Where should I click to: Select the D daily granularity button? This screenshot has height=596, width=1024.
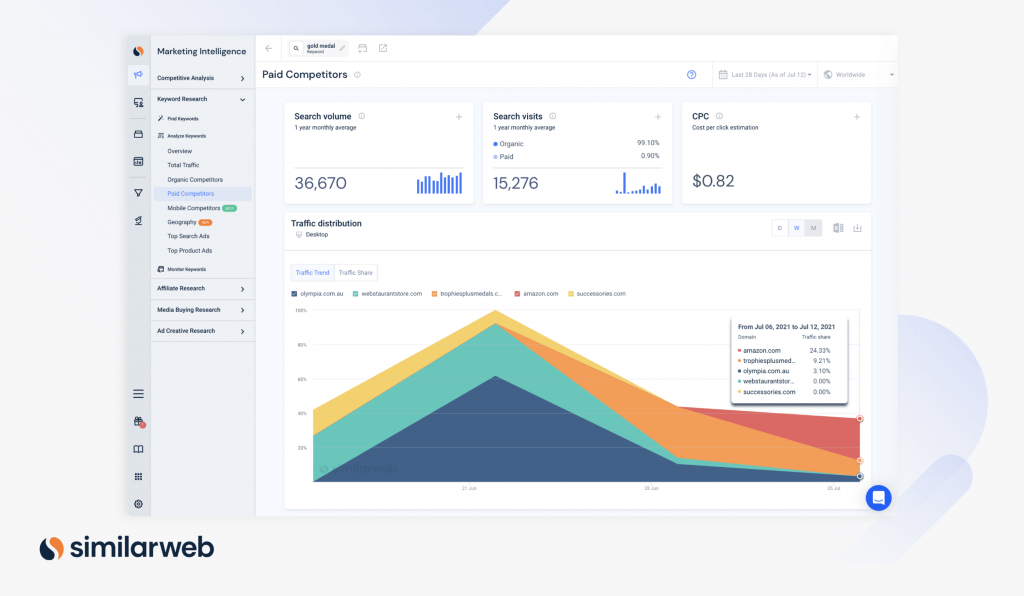pos(779,228)
